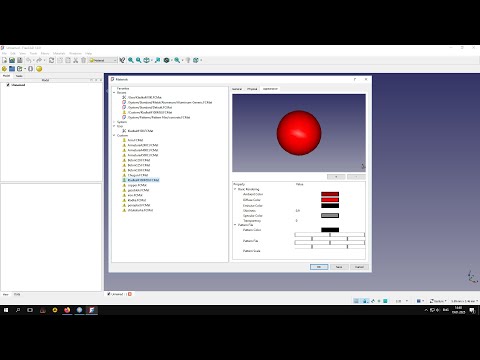Click the blue folder icon in second toolbar
This screenshot has height=360, width=480.
pos(12,69)
